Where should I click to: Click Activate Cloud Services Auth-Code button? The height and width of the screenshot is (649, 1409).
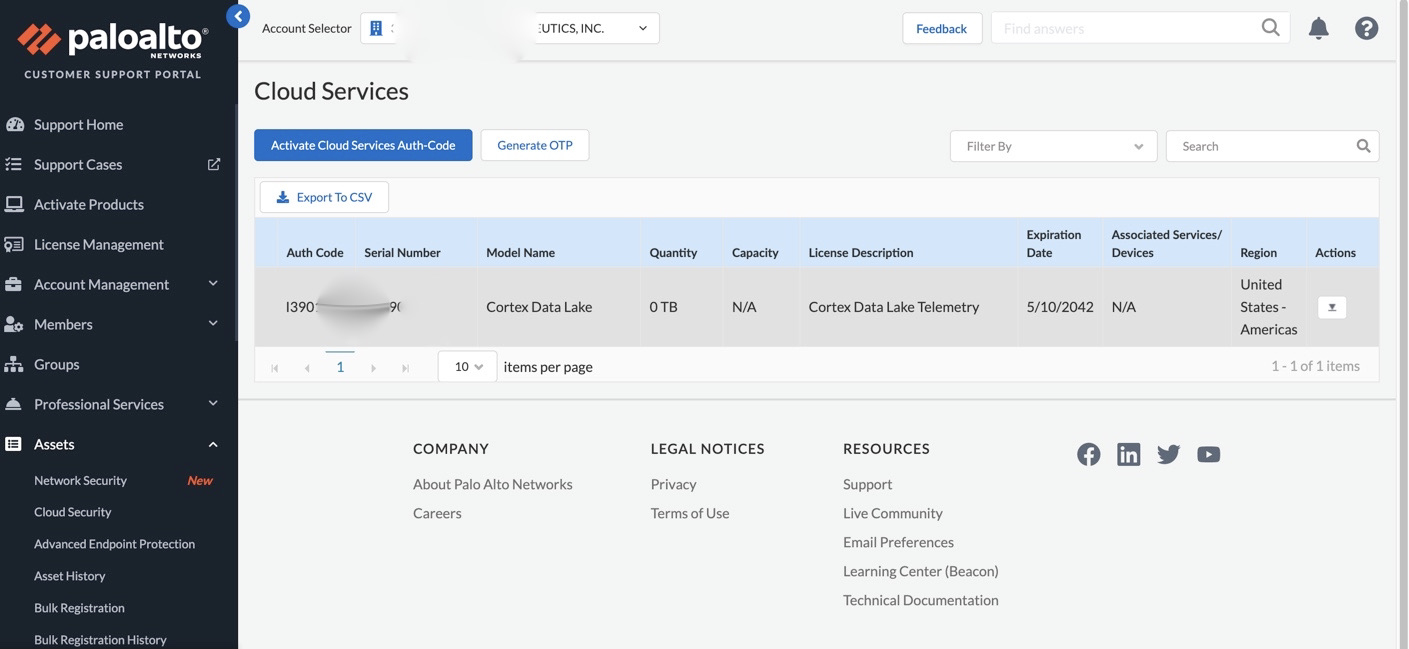click(363, 145)
